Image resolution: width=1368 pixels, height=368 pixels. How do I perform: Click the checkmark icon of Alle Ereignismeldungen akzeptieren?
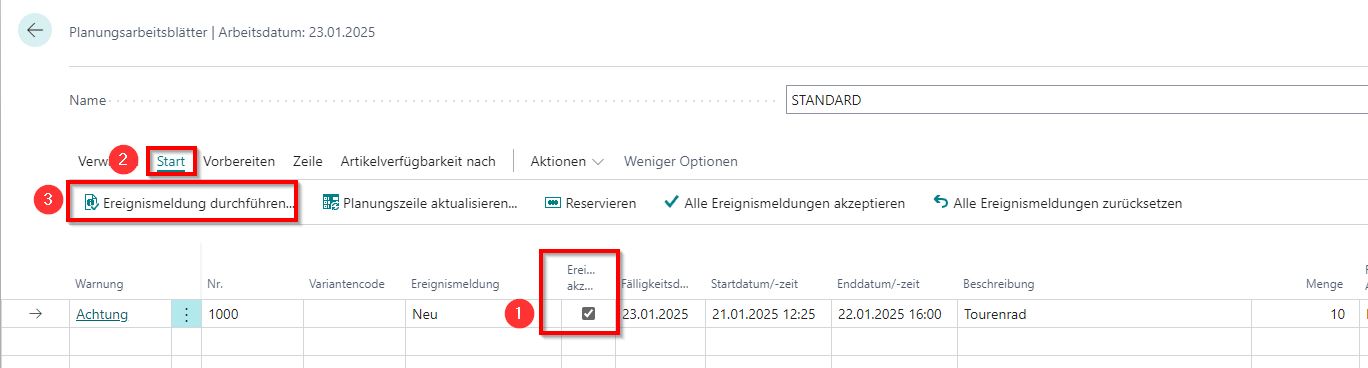[672, 202]
